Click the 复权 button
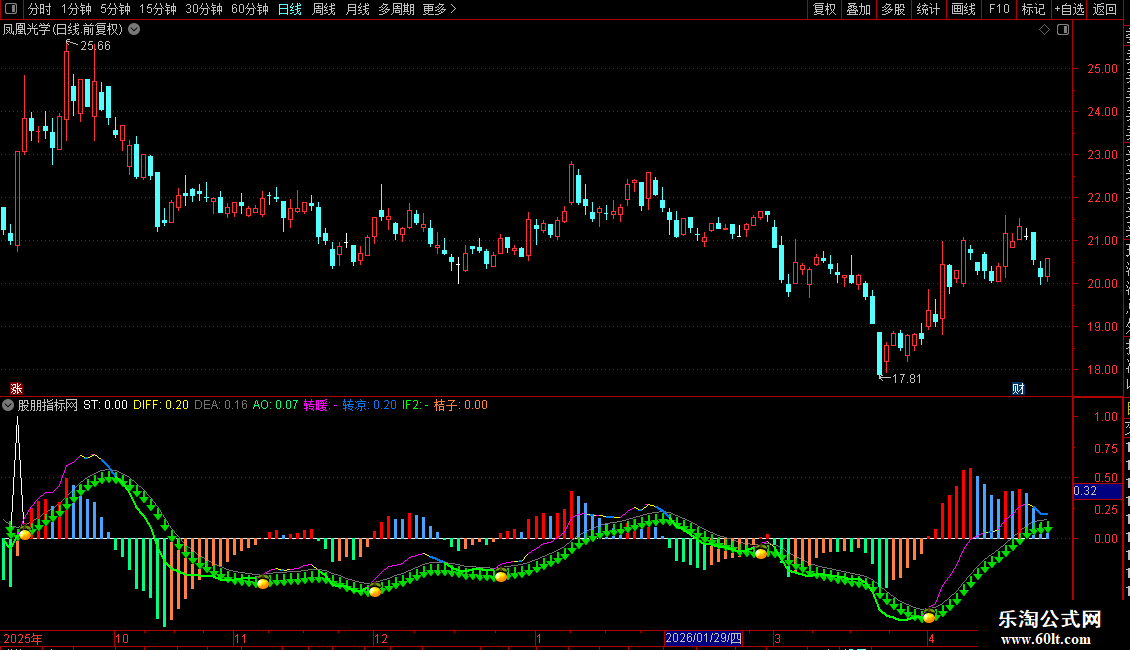 [824, 9]
